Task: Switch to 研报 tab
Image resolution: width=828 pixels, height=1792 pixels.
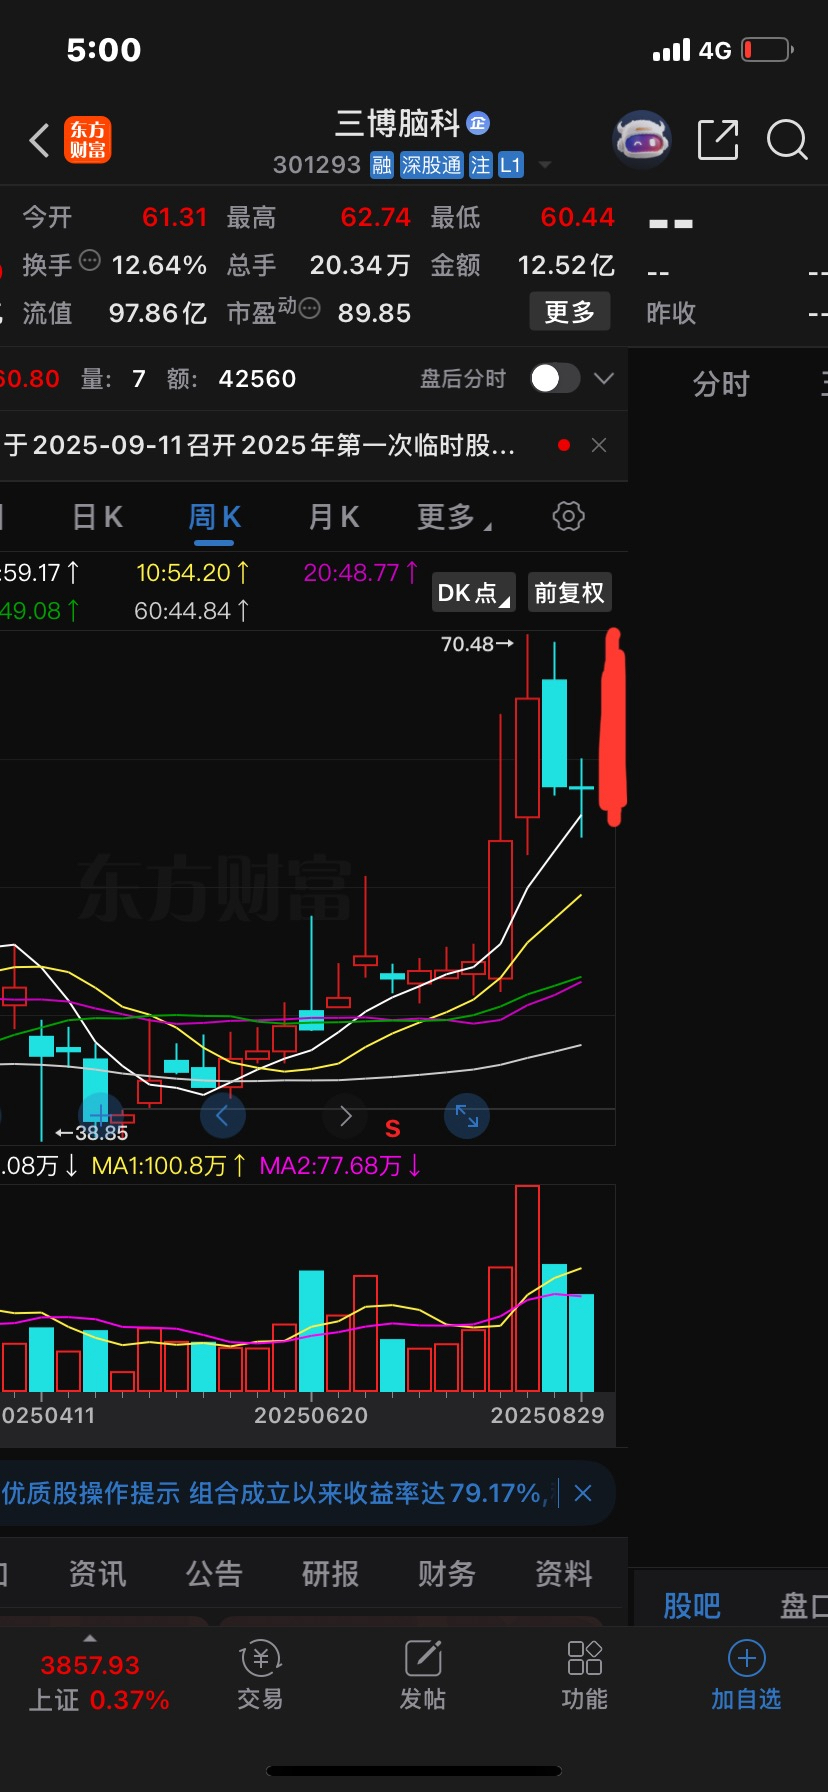Action: click(330, 1574)
